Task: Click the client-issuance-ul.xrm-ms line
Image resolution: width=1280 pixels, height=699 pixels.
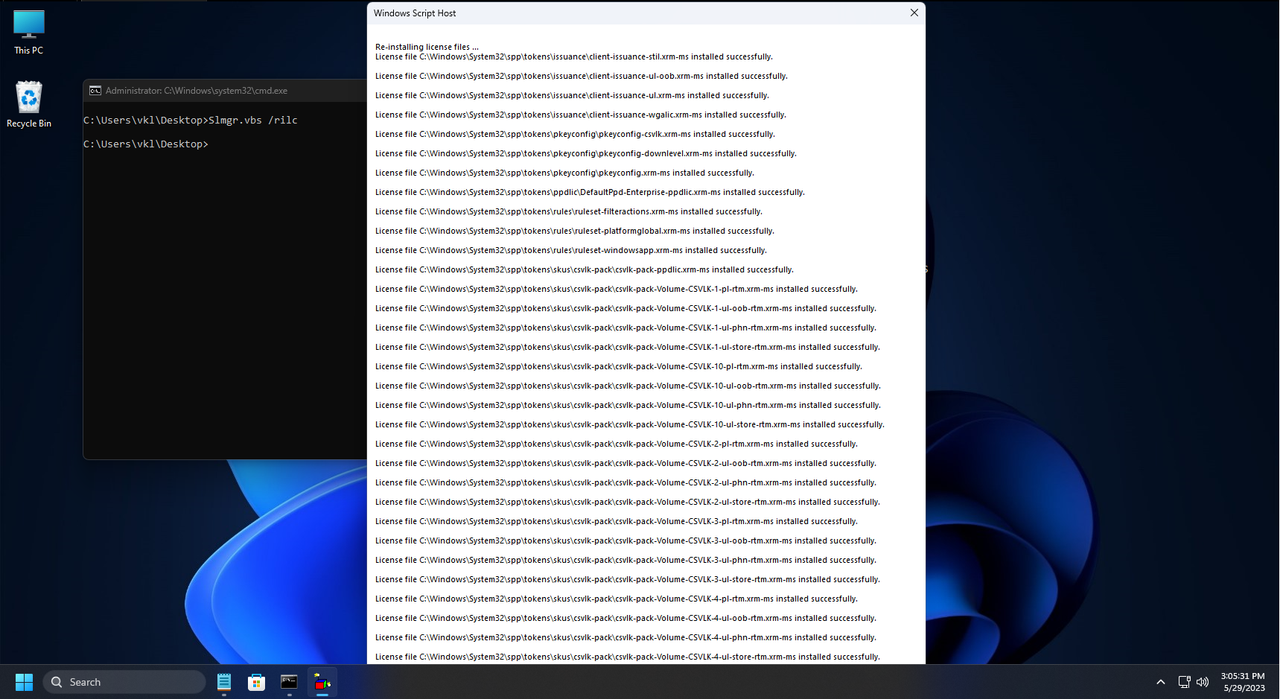Action: (572, 95)
